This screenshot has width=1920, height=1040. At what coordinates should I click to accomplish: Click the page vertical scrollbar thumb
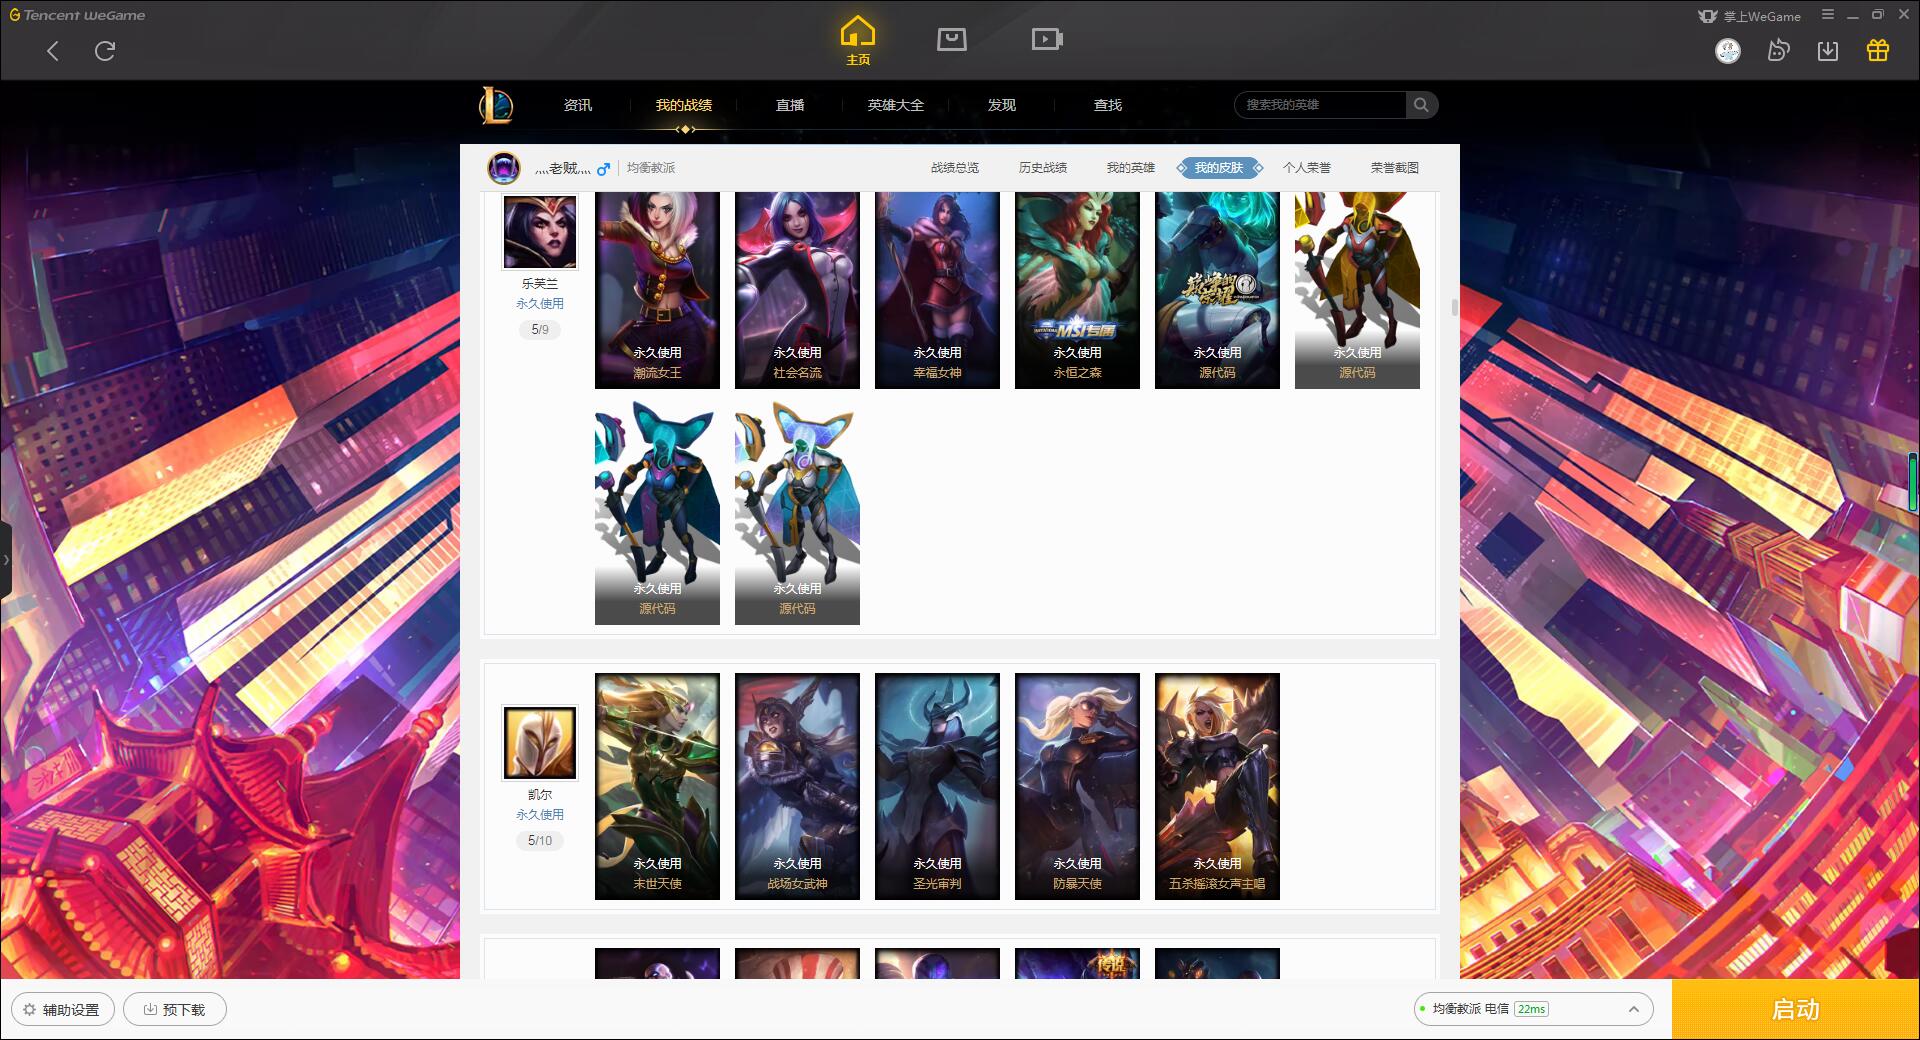(1455, 307)
